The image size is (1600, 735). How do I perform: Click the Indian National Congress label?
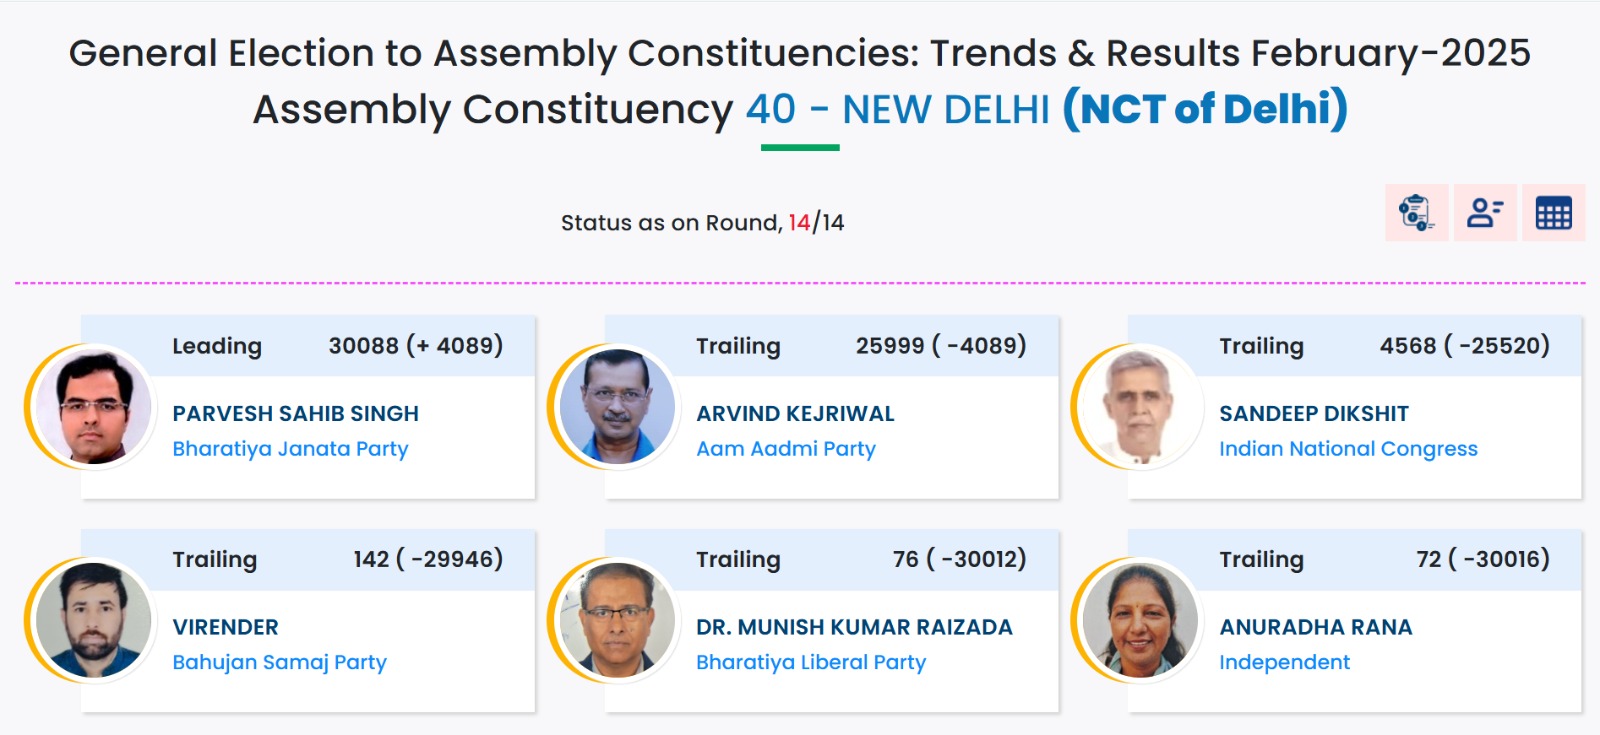(x=1348, y=449)
